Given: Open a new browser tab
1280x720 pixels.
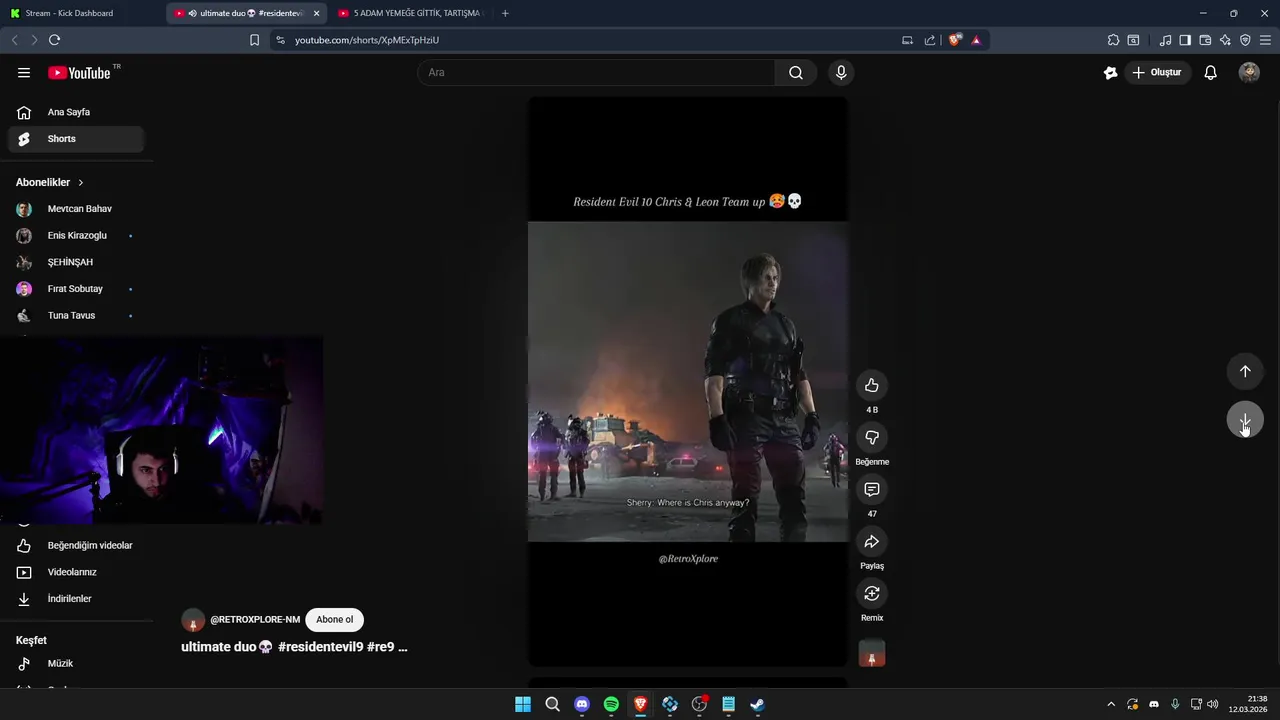Looking at the screenshot, I should point(505,13).
